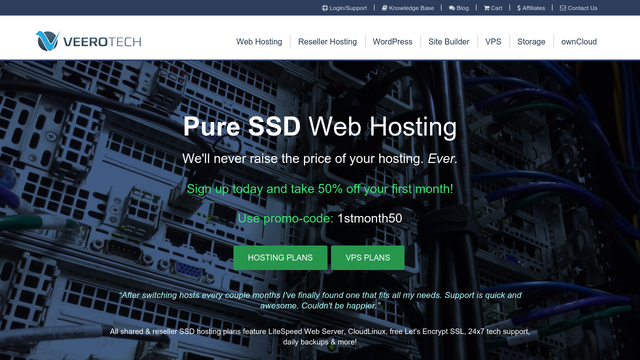Select the Storage navigation item
The image size is (640, 360).
pyautogui.click(x=531, y=42)
